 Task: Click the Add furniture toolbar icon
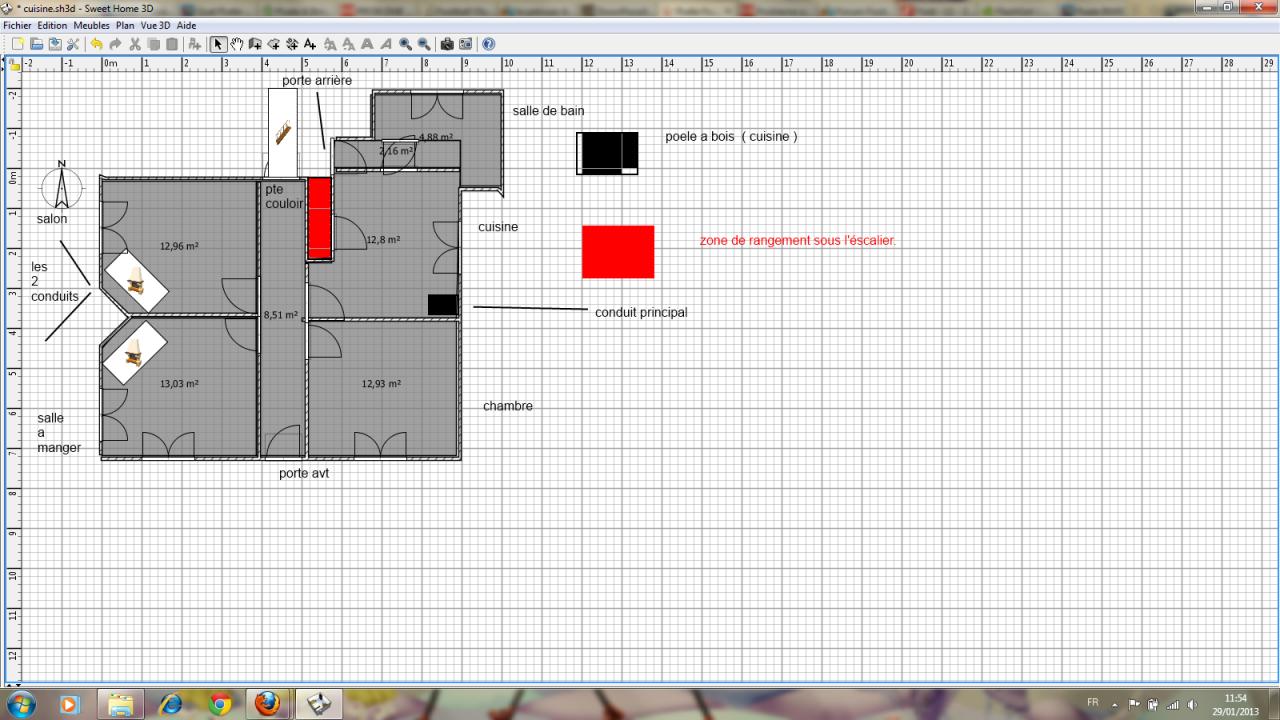tap(194, 44)
